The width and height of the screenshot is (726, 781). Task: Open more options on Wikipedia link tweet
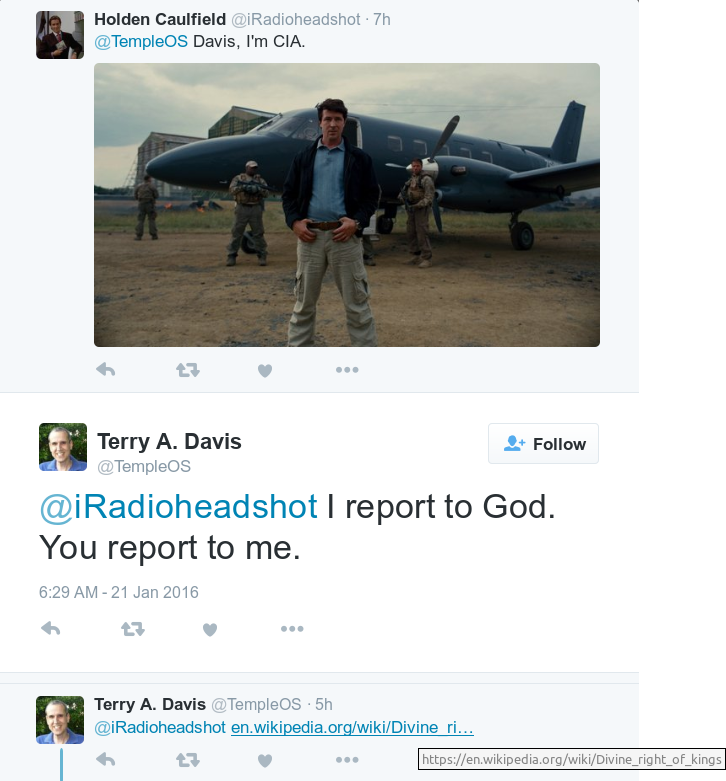(x=347, y=760)
